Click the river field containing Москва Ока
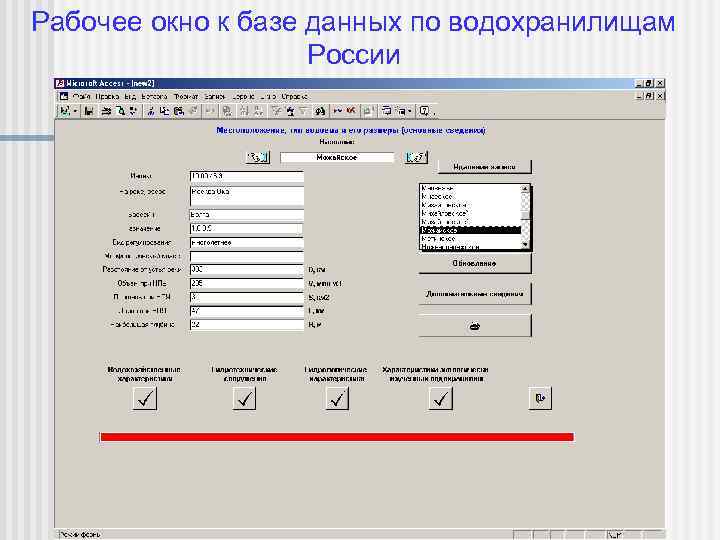Image resolution: width=720 pixels, height=540 pixels. (247, 196)
